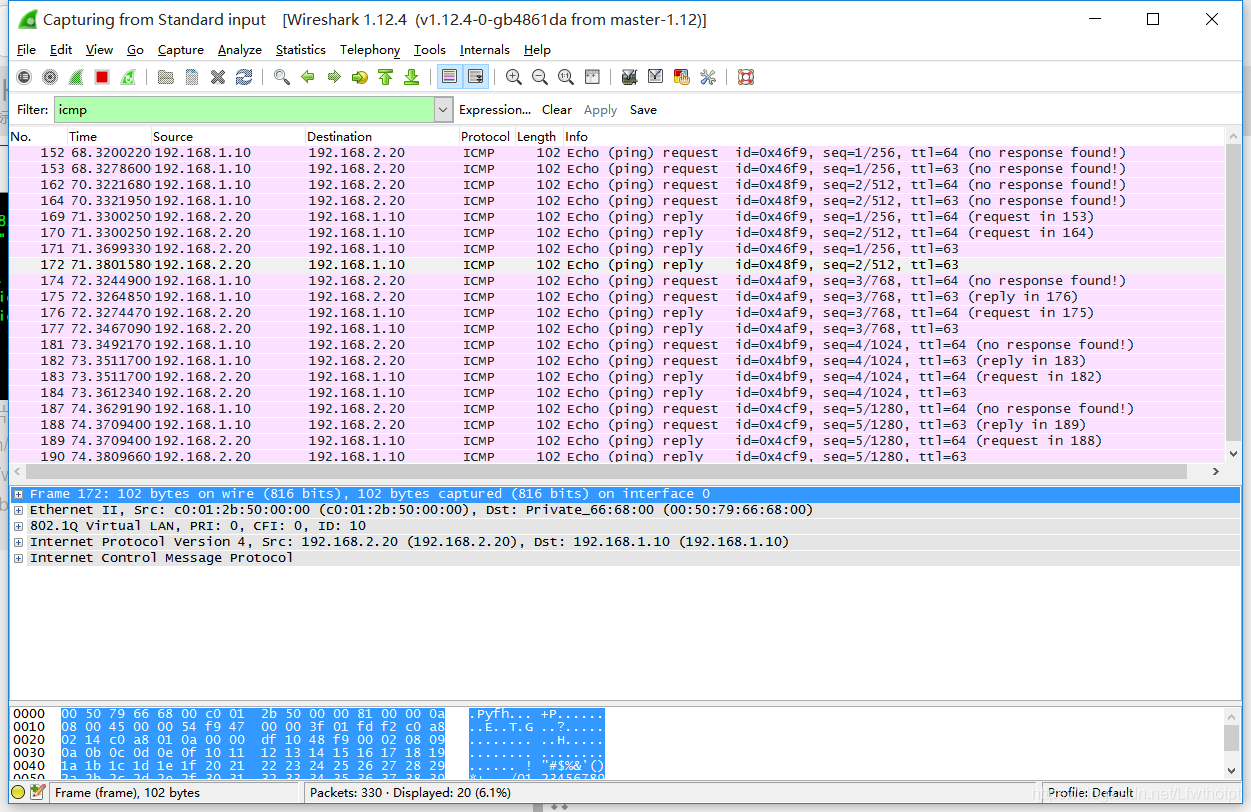Screen dimensions: 1251x812
Task: Edit capture filters icon
Action: (630, 77)
